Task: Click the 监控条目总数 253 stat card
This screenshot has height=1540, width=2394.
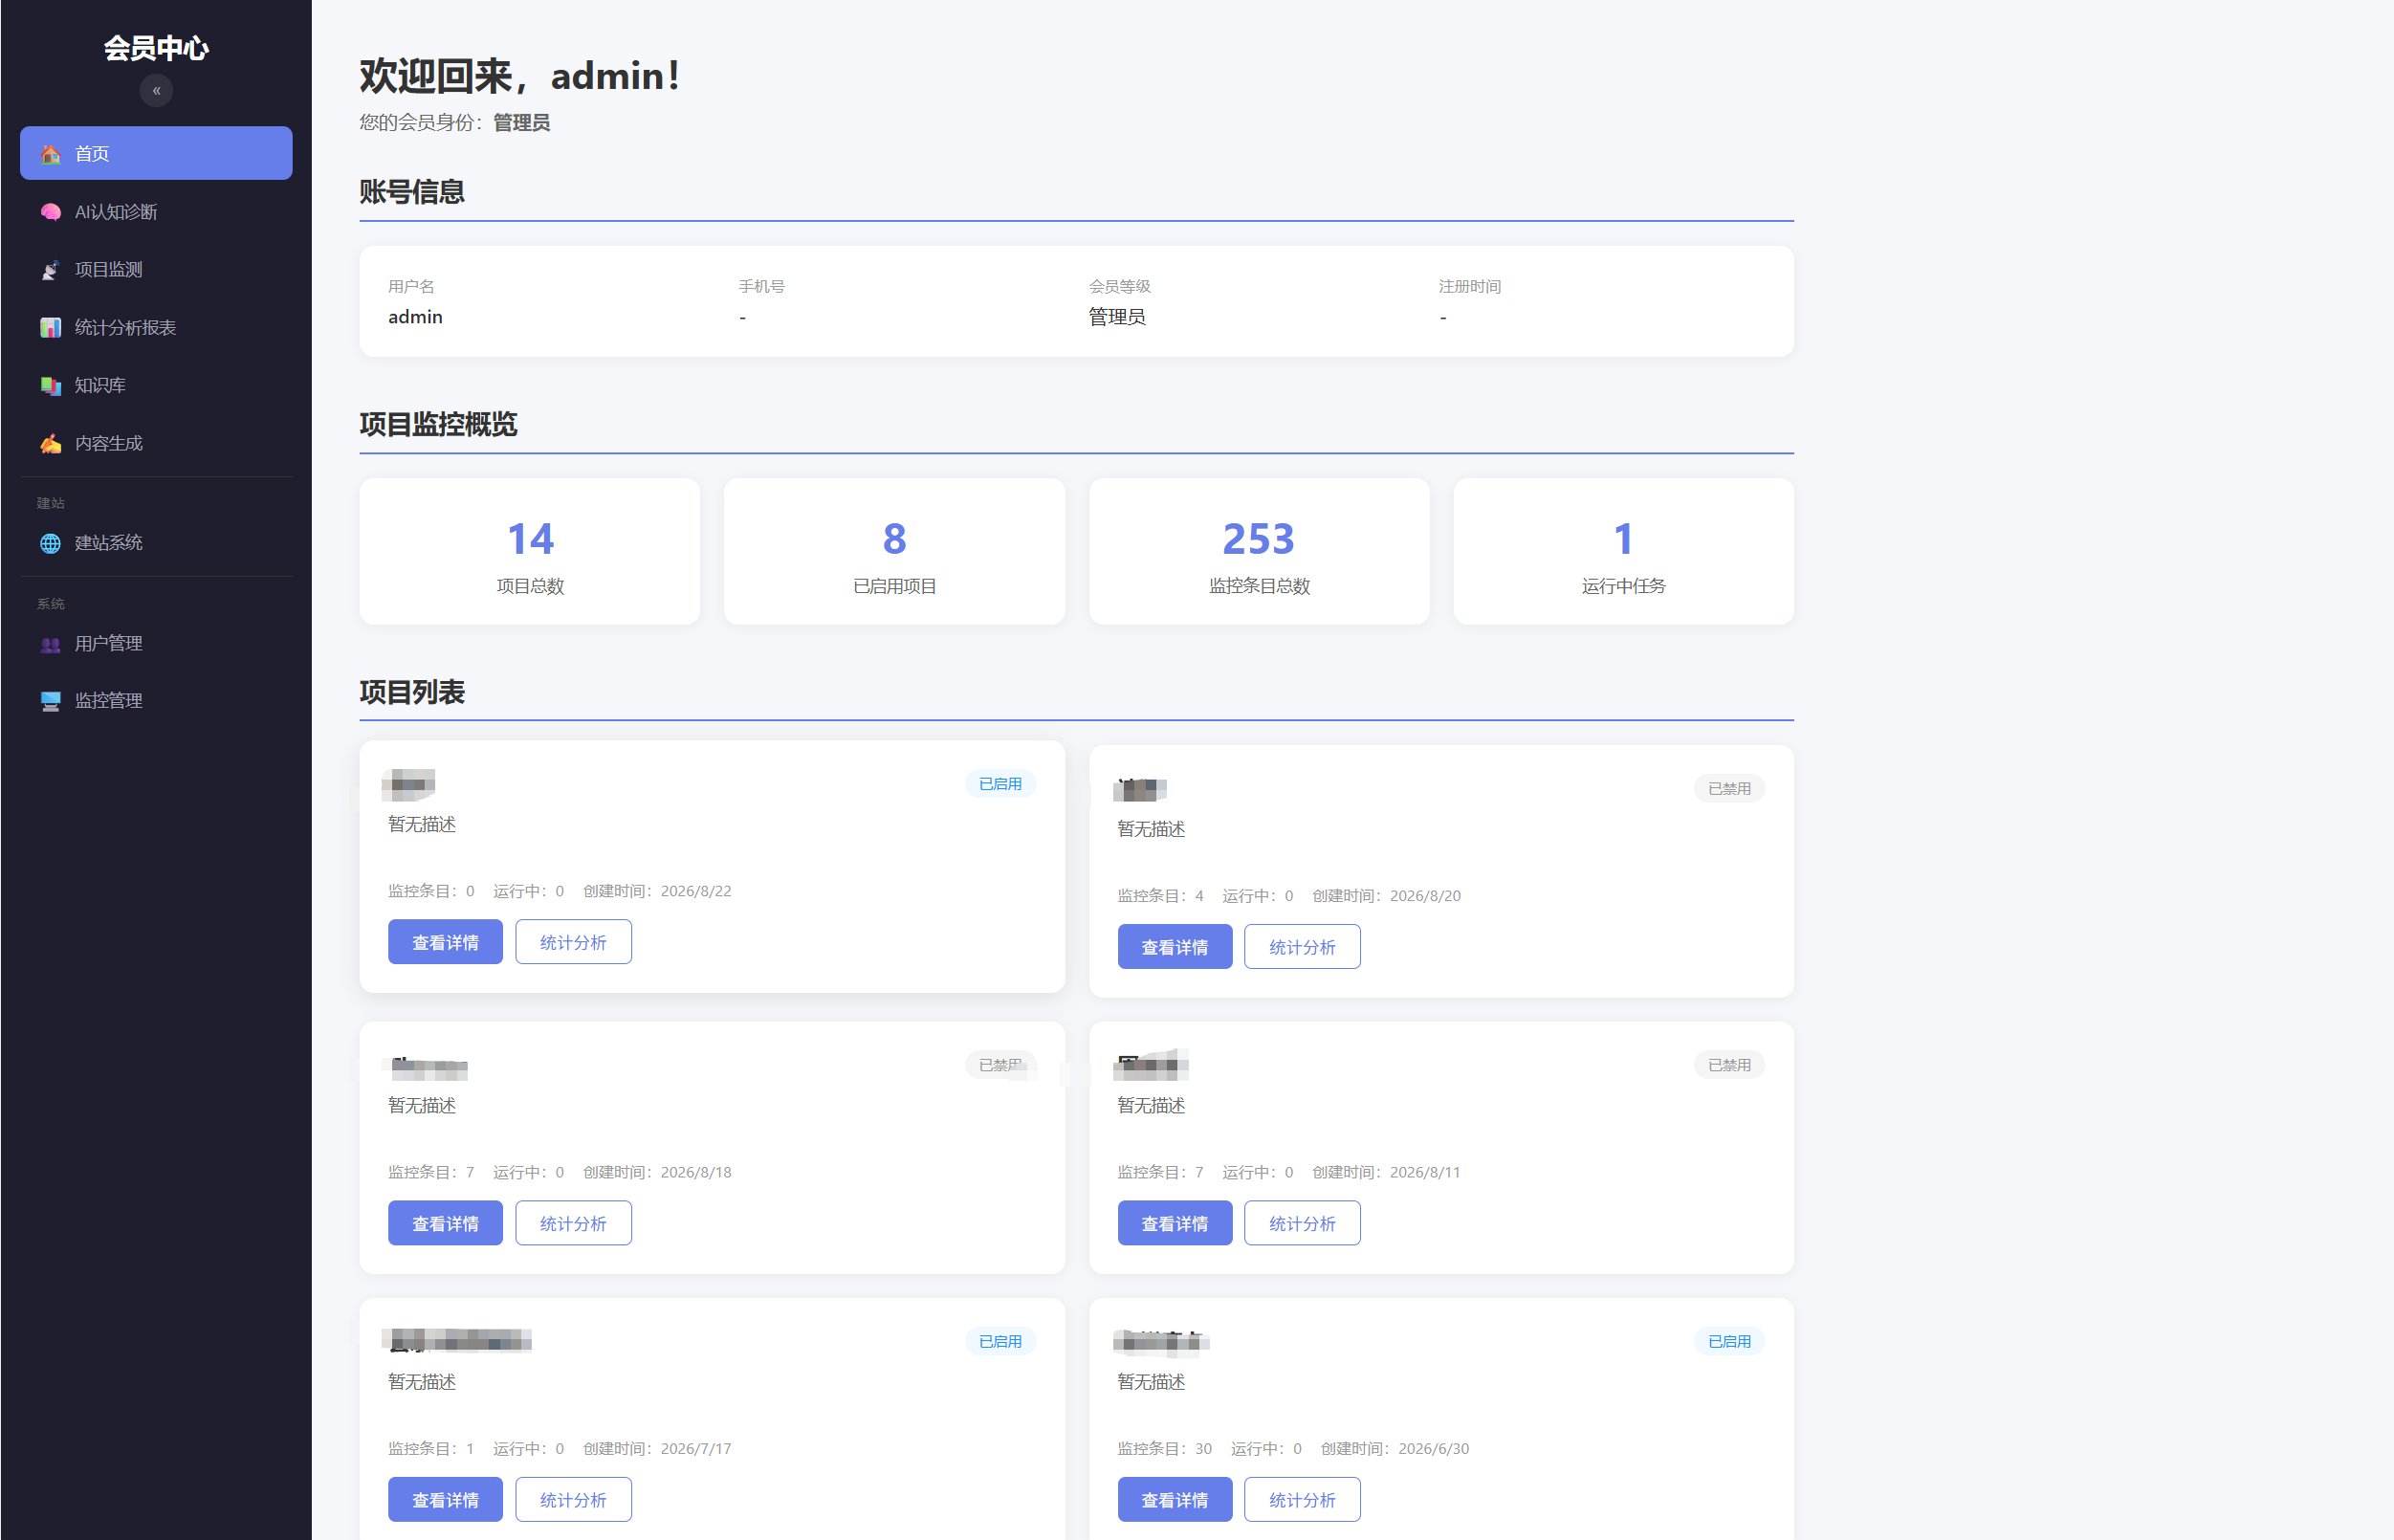Action: tap(1259, 552)
